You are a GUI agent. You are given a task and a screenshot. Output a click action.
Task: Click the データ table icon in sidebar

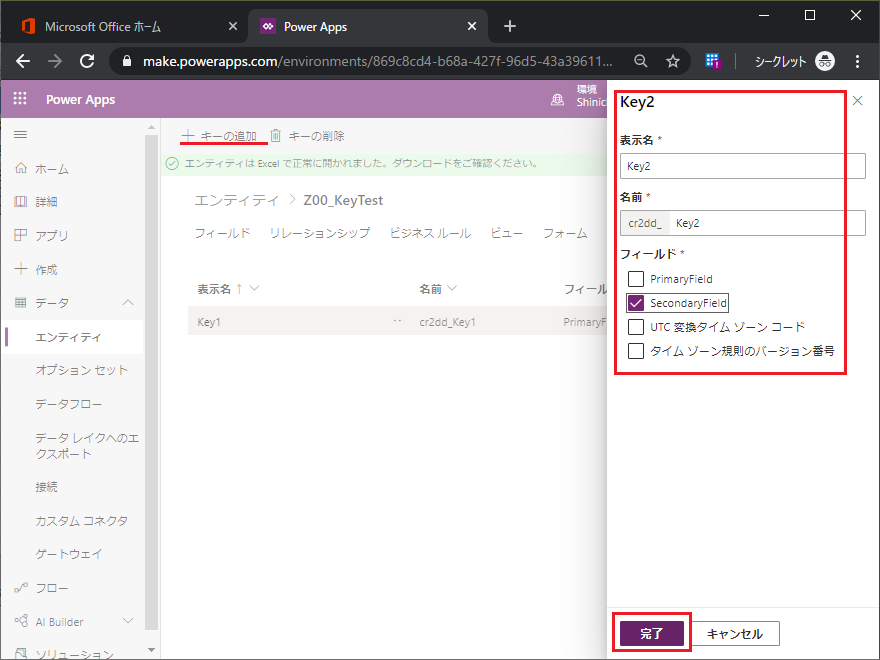tap(20, 302)
